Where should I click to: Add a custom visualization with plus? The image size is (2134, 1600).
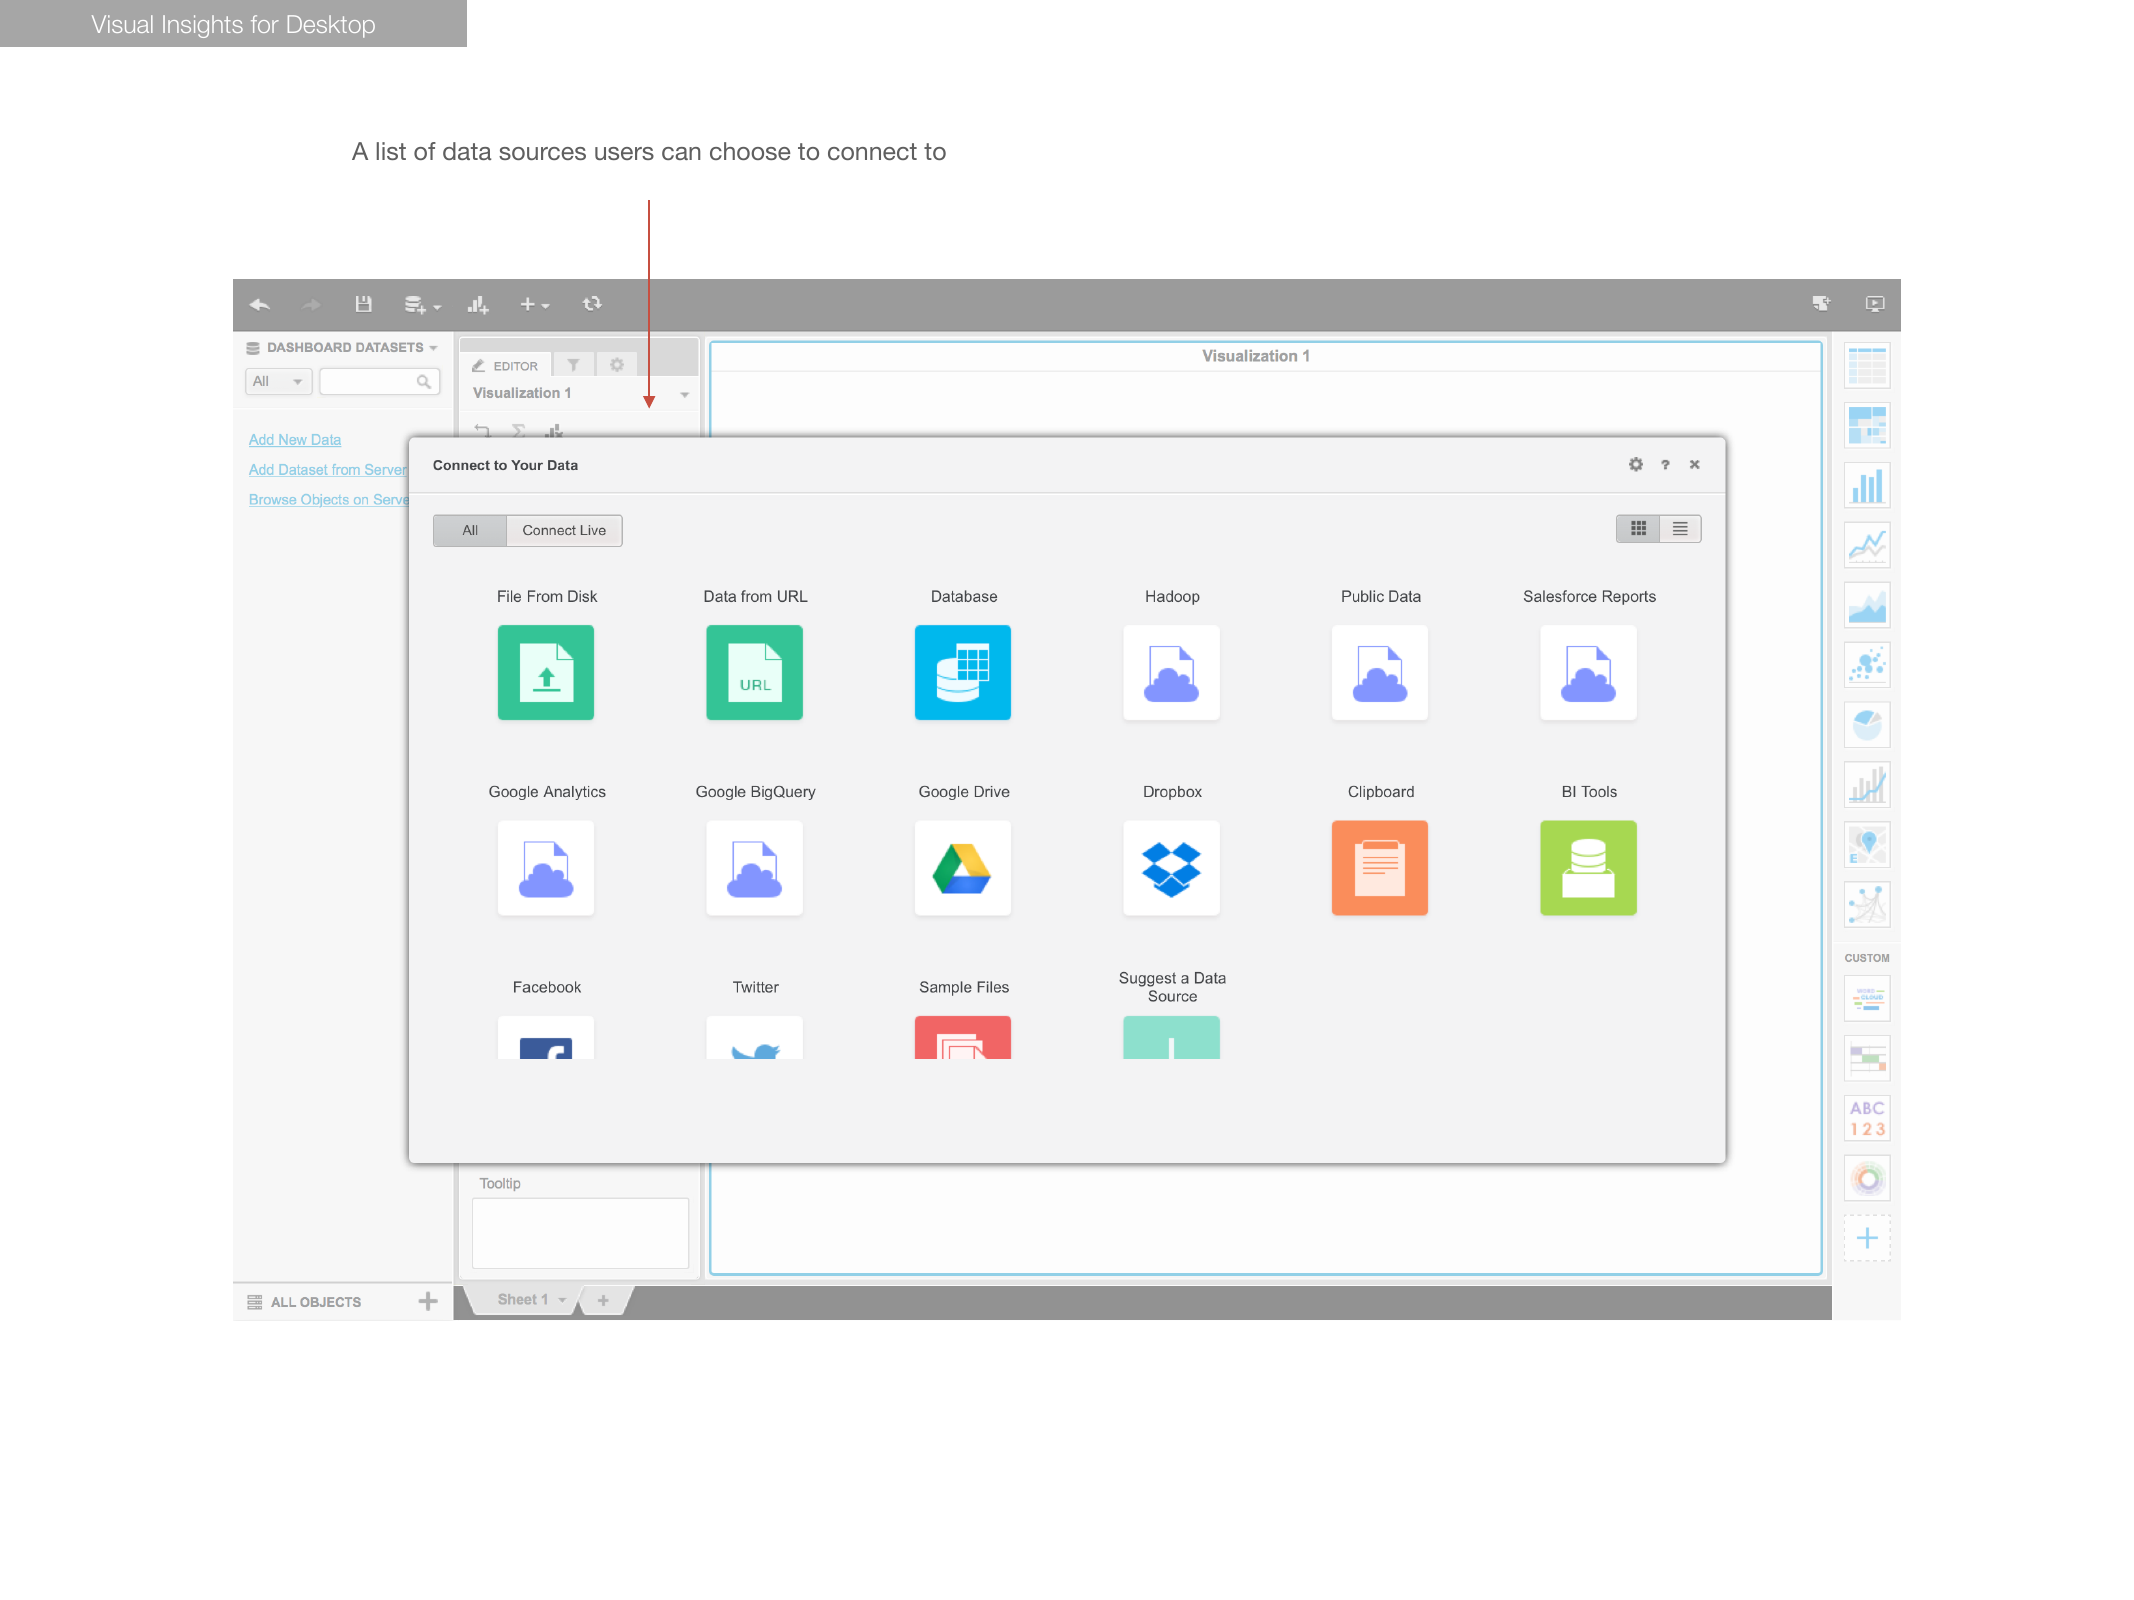click(x=1867, y=1238)
